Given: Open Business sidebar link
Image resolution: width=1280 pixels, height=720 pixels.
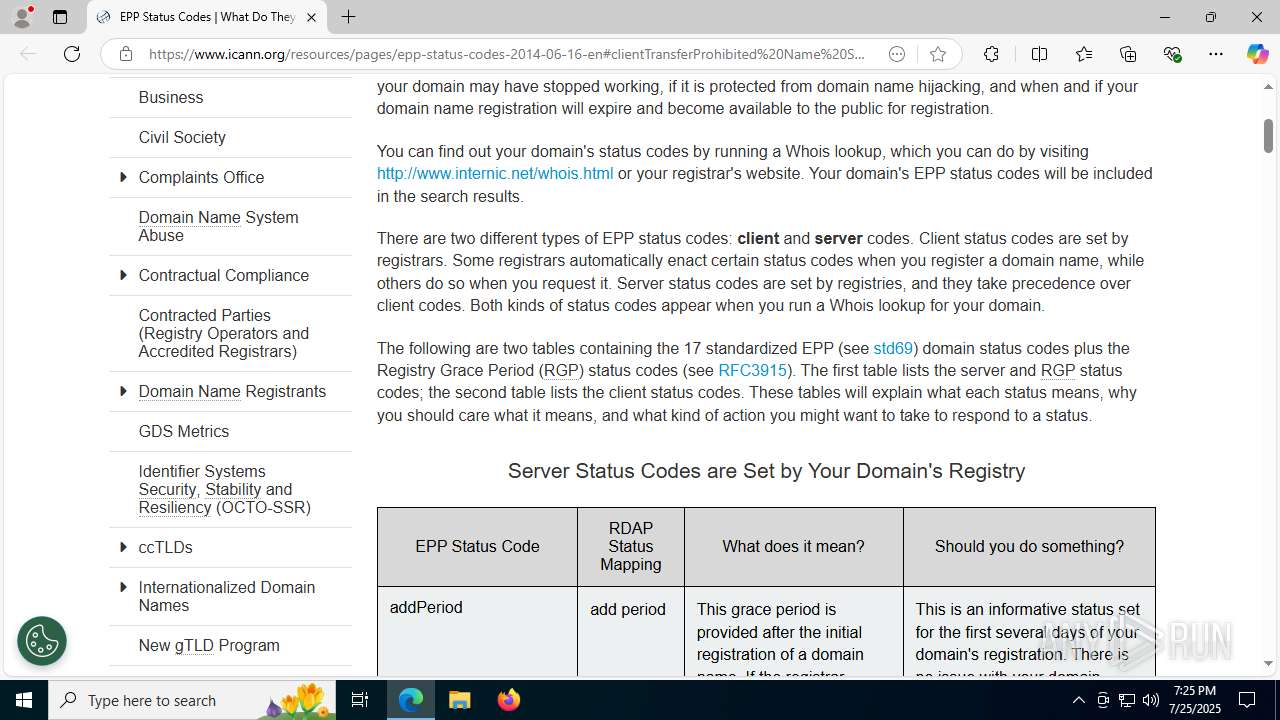Looking at the screenshot, I should click(171, 97).
